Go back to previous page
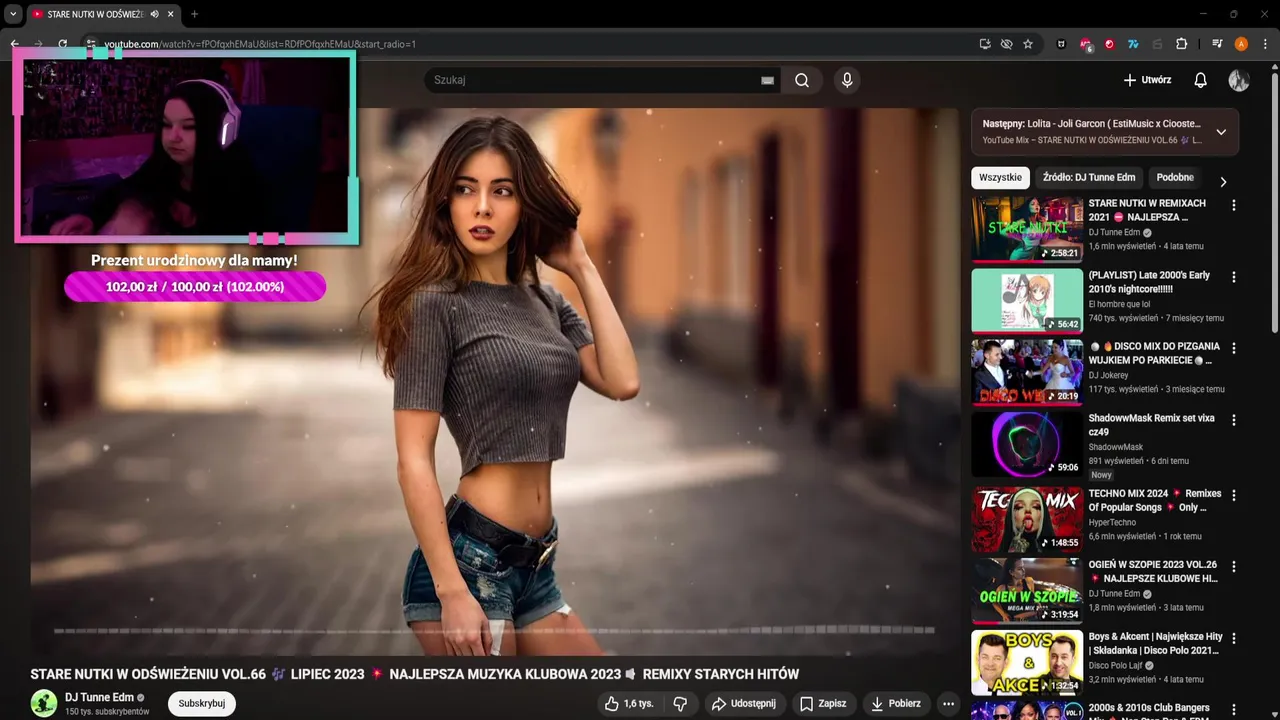 point(14,44)
